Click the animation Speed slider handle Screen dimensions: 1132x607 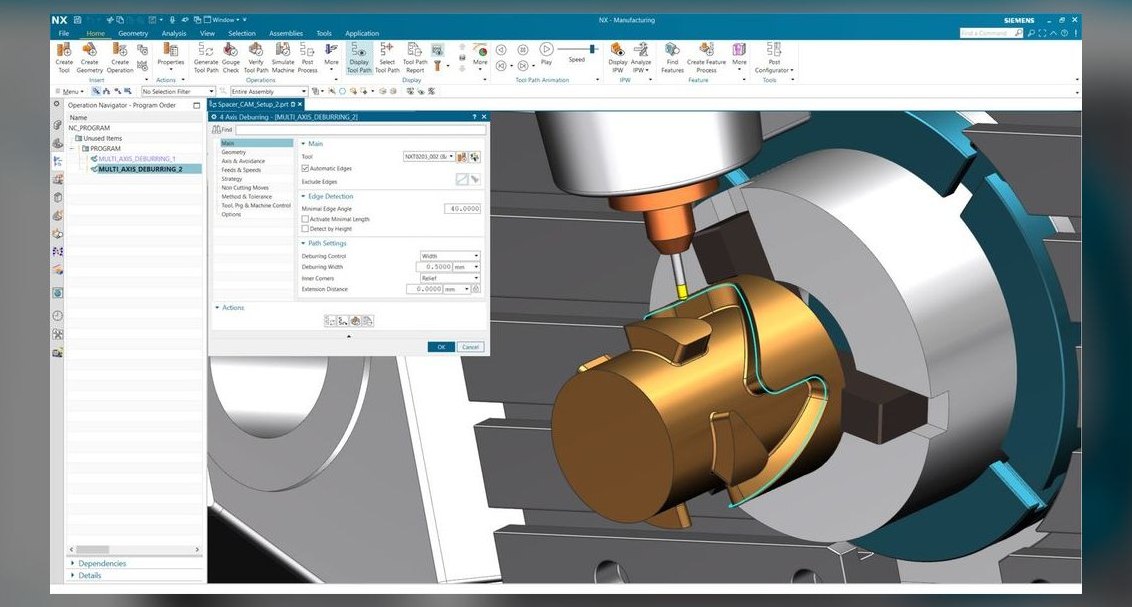(593, 49)
